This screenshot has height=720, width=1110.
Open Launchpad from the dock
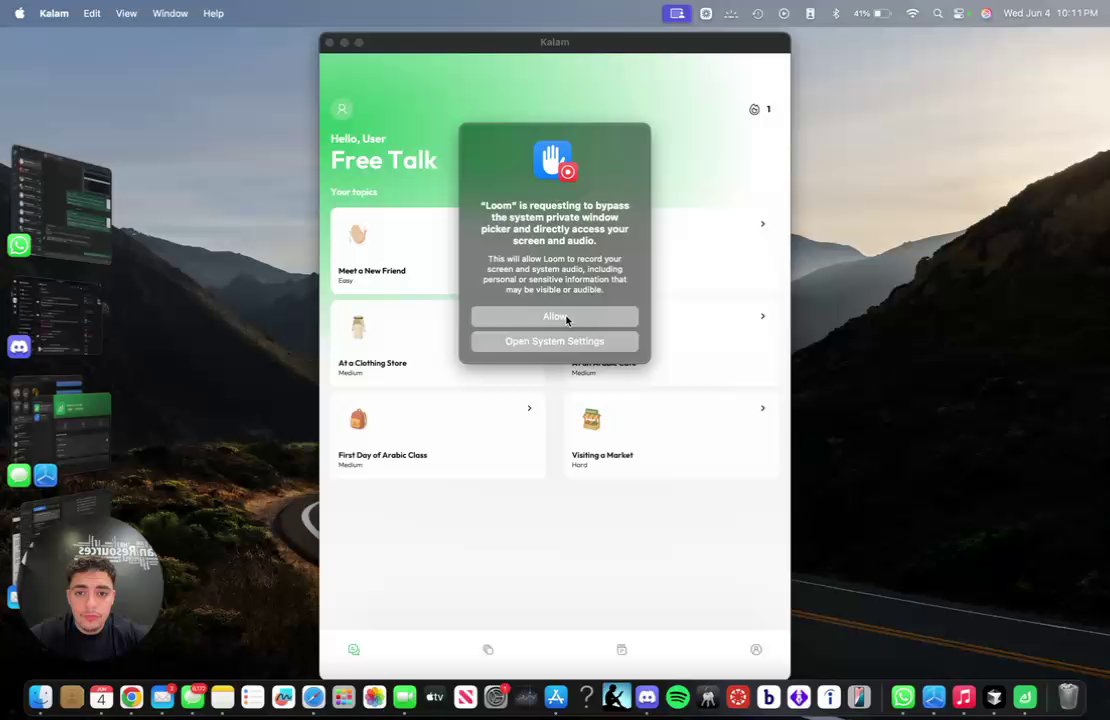(344, 697)
